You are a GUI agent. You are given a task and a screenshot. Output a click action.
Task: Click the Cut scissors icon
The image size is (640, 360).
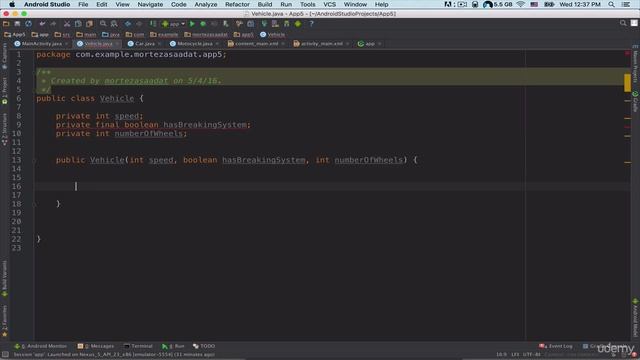67,24
